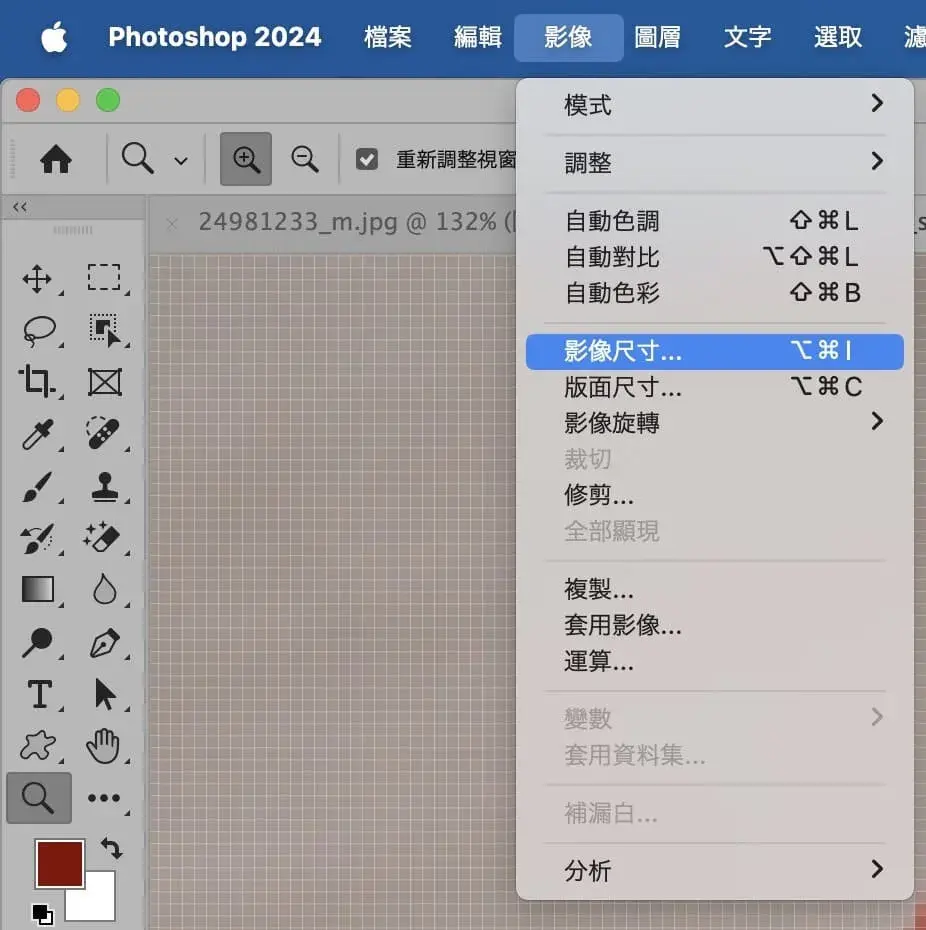Select the Clone Stamp tool
The height and width of the screenshot is (930, 926).
[104, 486]
